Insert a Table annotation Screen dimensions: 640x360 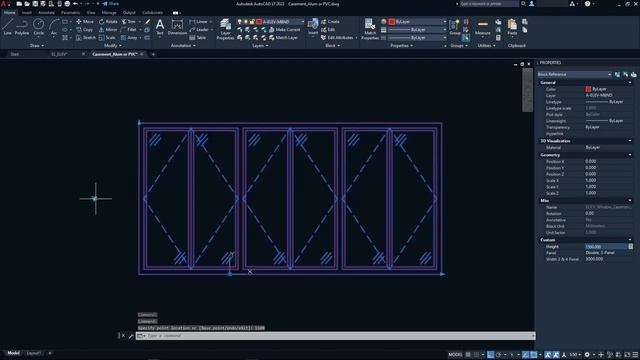(x=198, y=38)
